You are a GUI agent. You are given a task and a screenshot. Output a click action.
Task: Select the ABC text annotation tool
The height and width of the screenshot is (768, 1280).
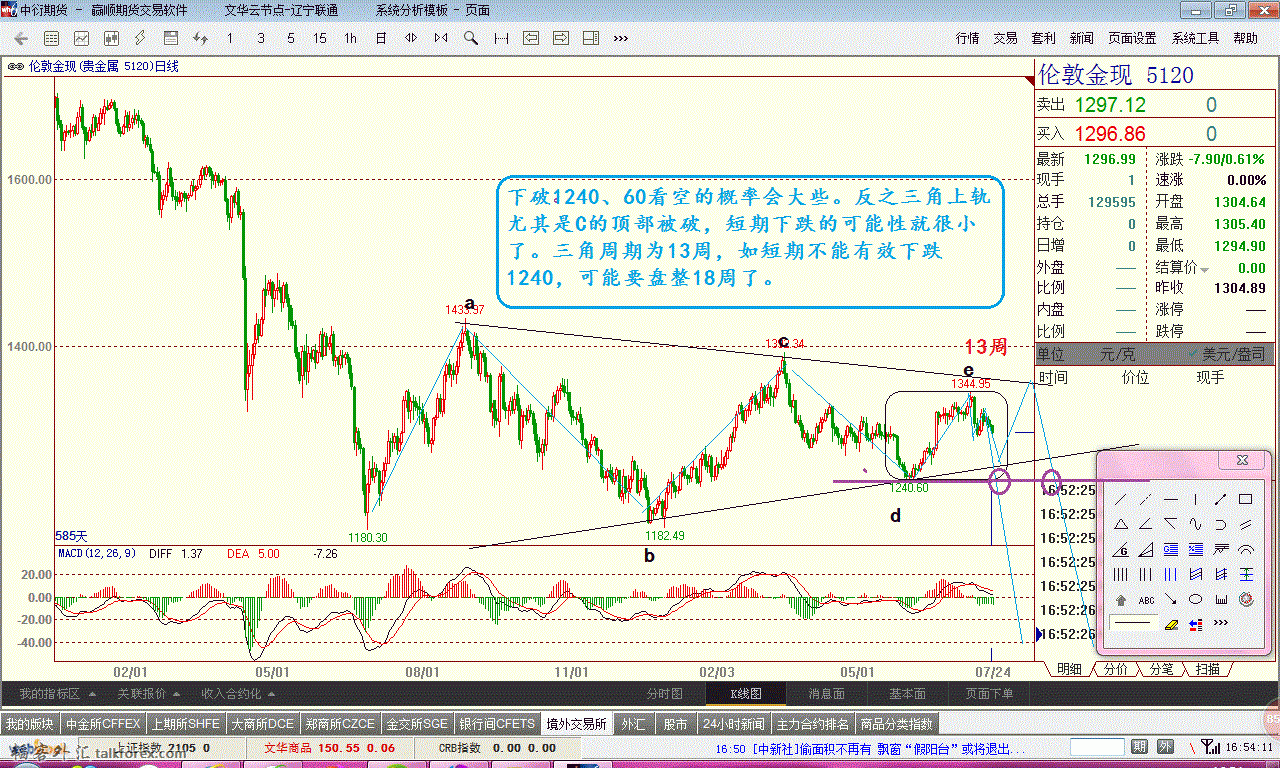(x=1146, y=600)
